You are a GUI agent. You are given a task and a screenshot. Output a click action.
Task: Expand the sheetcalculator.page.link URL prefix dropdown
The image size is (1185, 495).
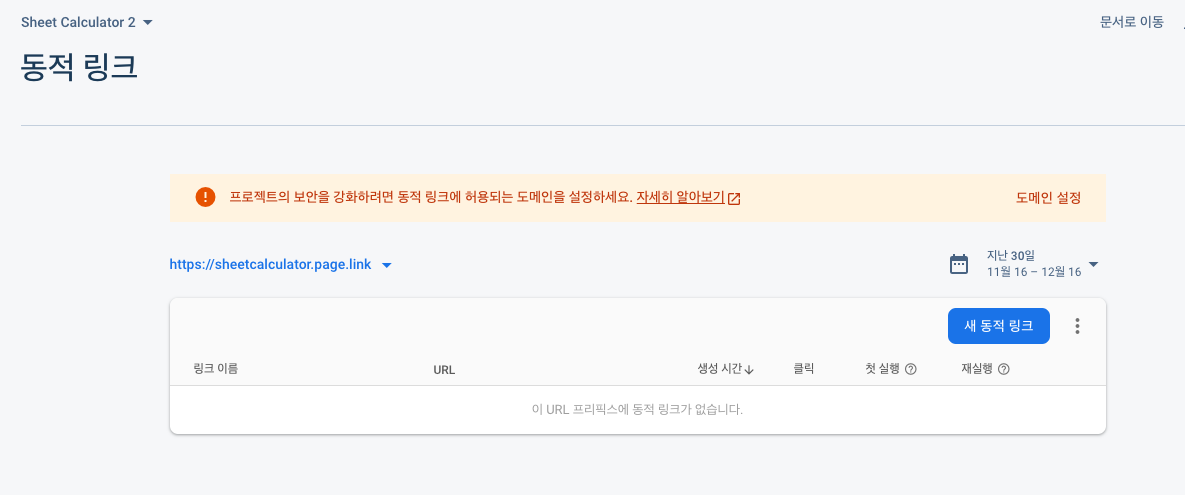[x=280, y=265]
